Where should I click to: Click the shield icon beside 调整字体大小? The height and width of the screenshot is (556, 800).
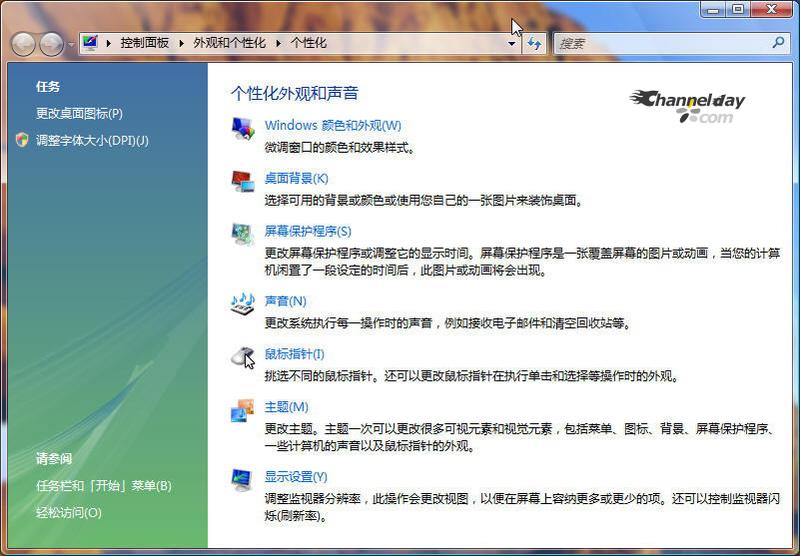click(22, 140)
